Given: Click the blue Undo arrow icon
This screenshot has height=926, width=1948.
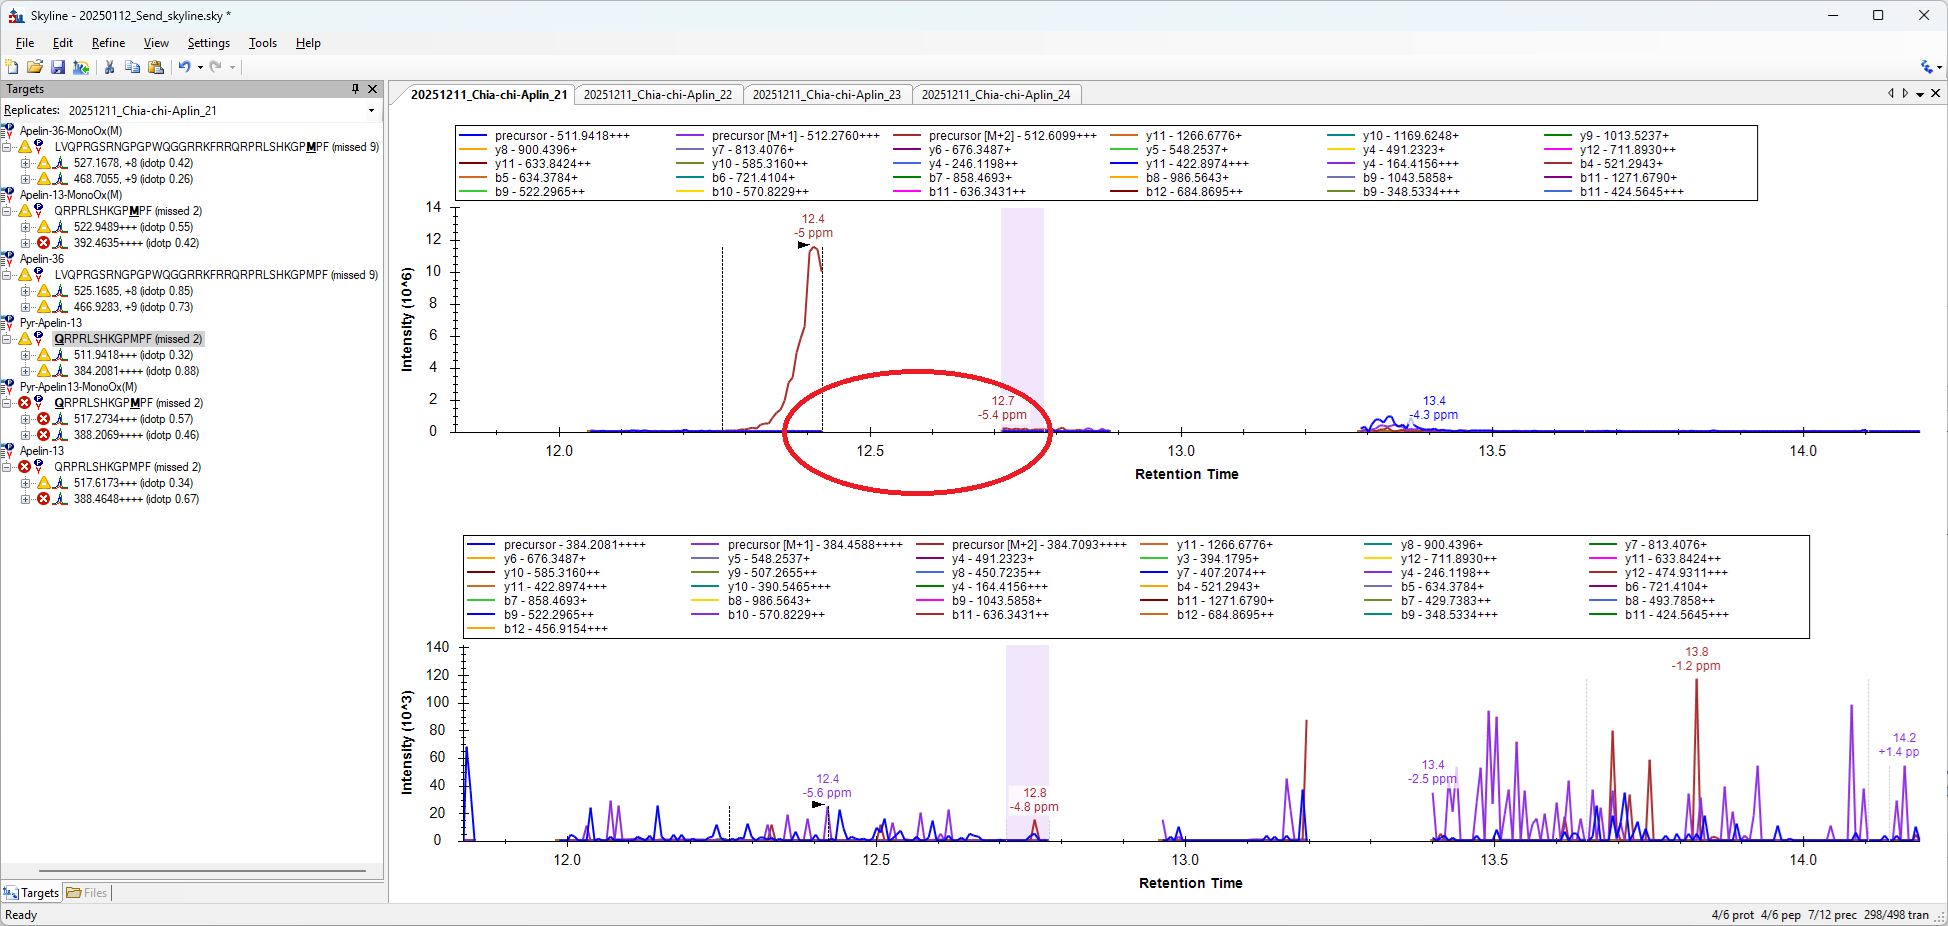Looking at the screenshot, I should [184, 67].
